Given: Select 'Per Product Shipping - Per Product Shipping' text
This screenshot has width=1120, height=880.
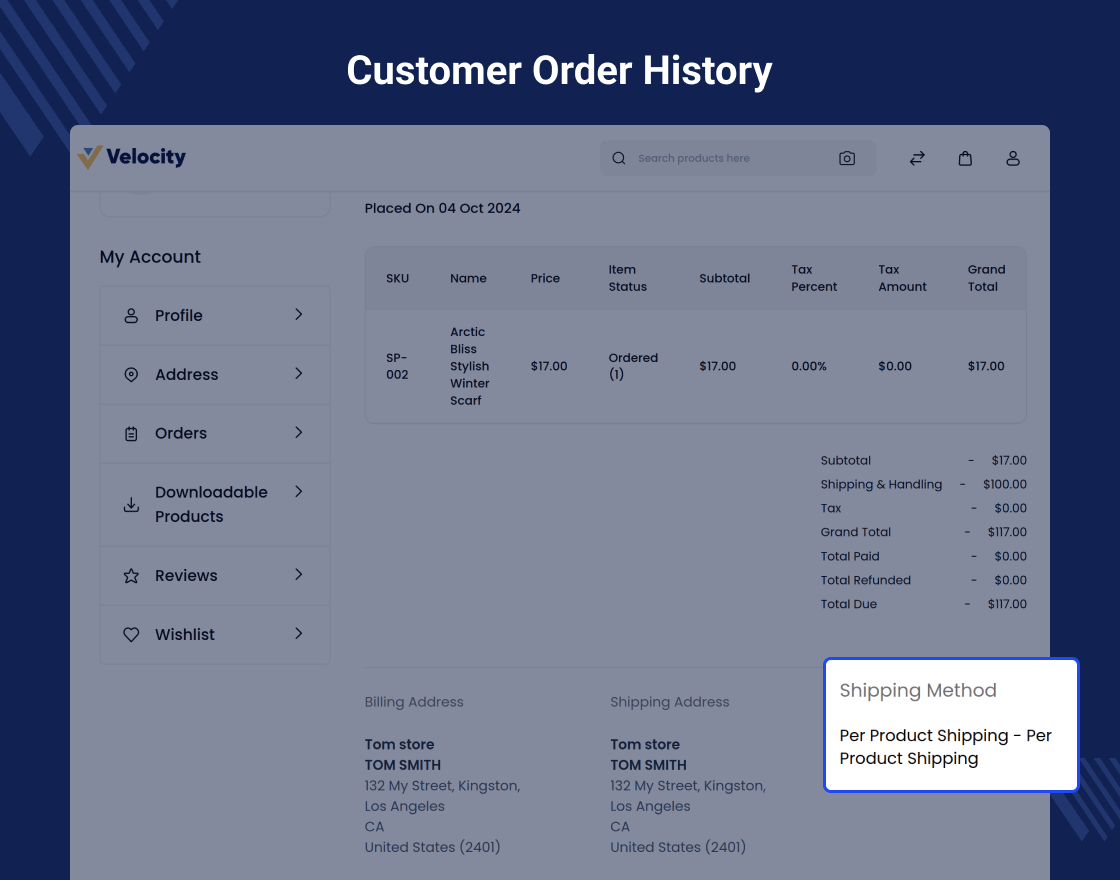Looking at the screenshot, I should (945, 747).
